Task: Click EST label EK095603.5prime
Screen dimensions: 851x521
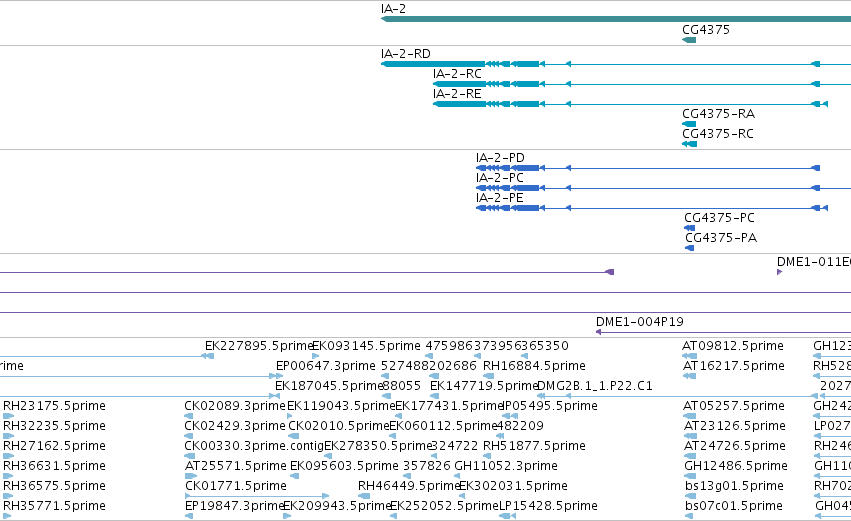Action: click(x=344, y=467)
